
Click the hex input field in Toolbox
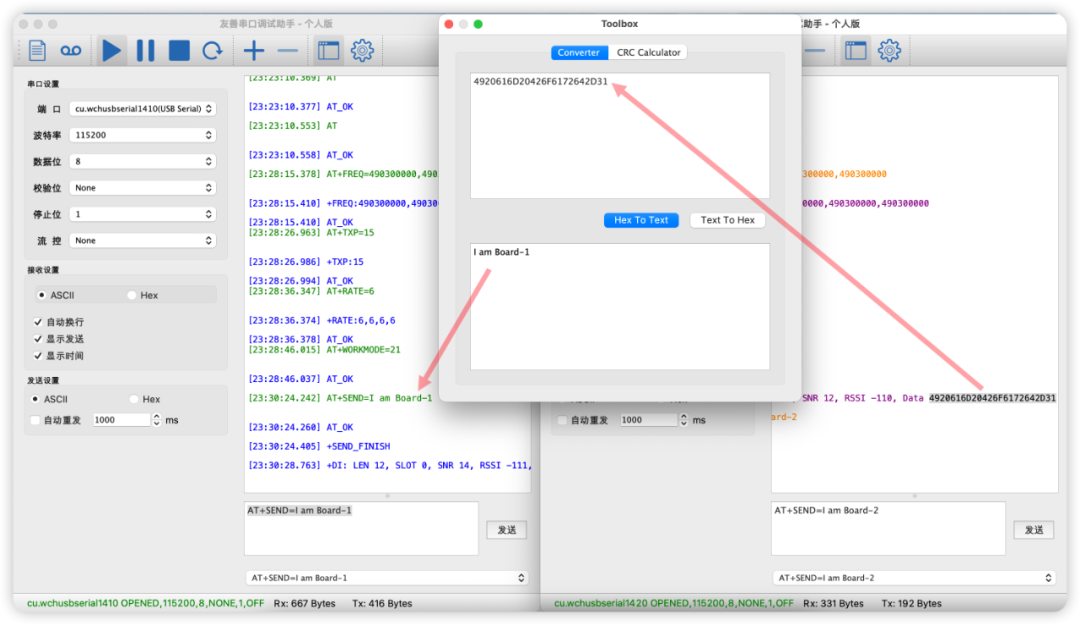point(620,135)
